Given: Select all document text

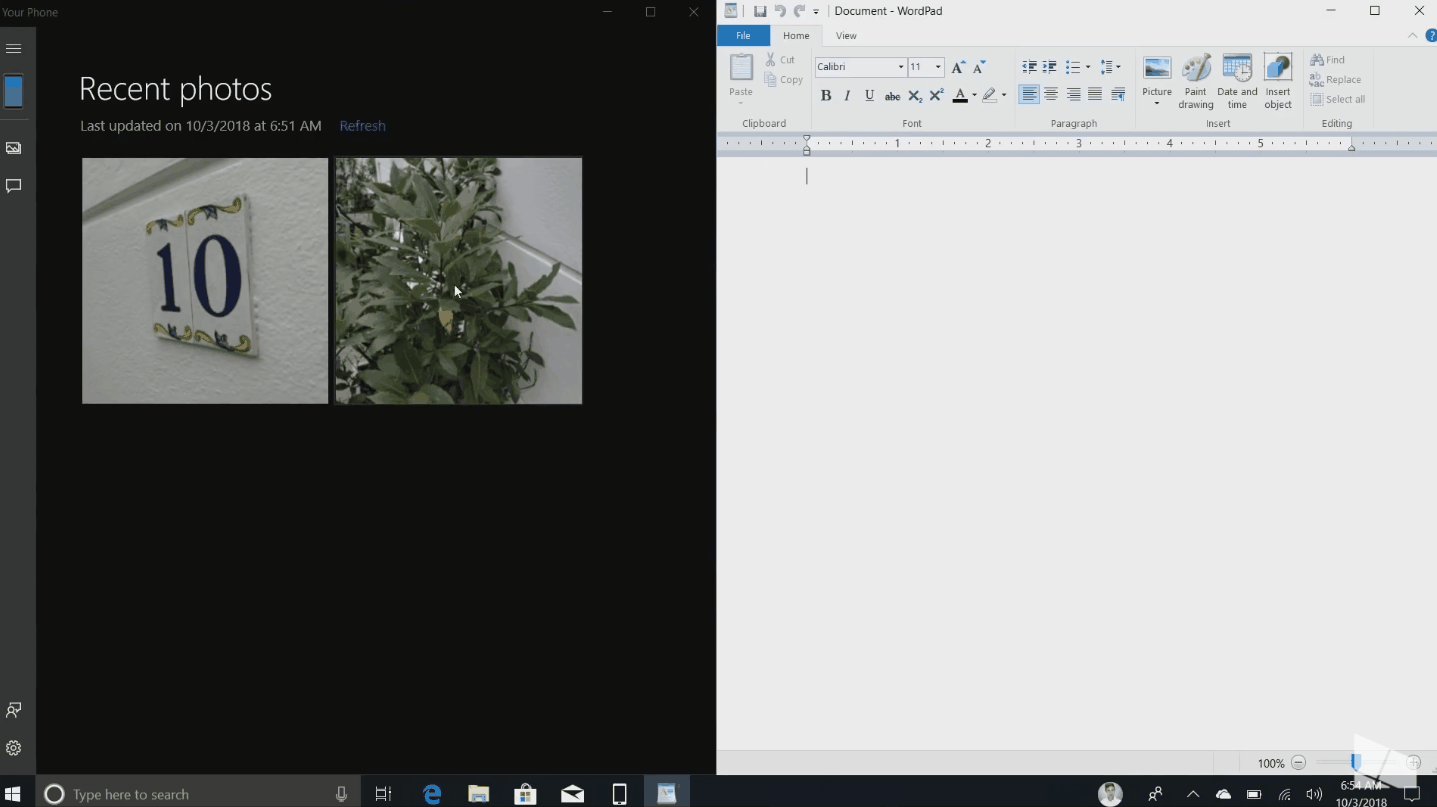Looking at the screenshot, I should pos(1338,100).
